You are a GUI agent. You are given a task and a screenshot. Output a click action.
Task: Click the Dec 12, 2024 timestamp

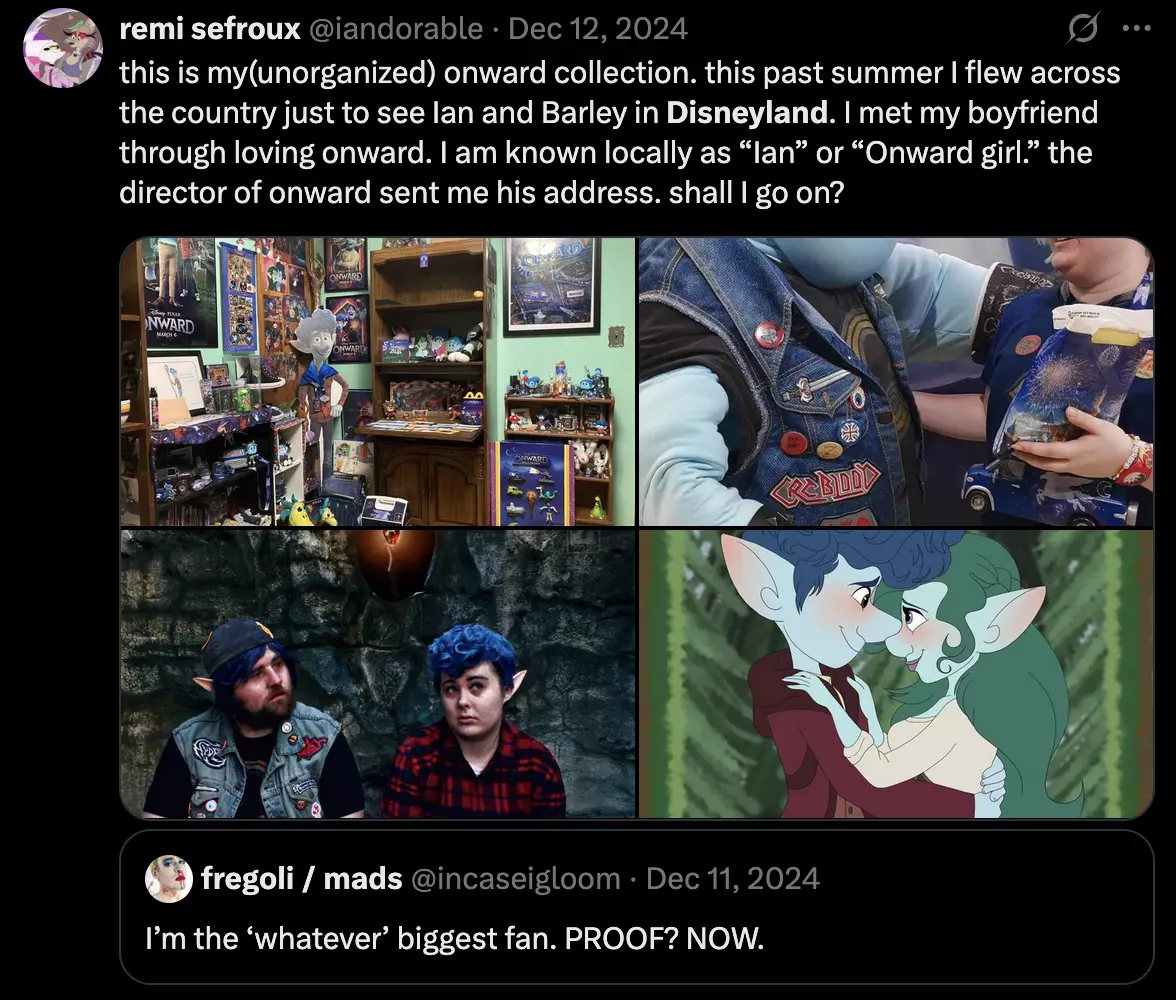click(x=598, y=29)
